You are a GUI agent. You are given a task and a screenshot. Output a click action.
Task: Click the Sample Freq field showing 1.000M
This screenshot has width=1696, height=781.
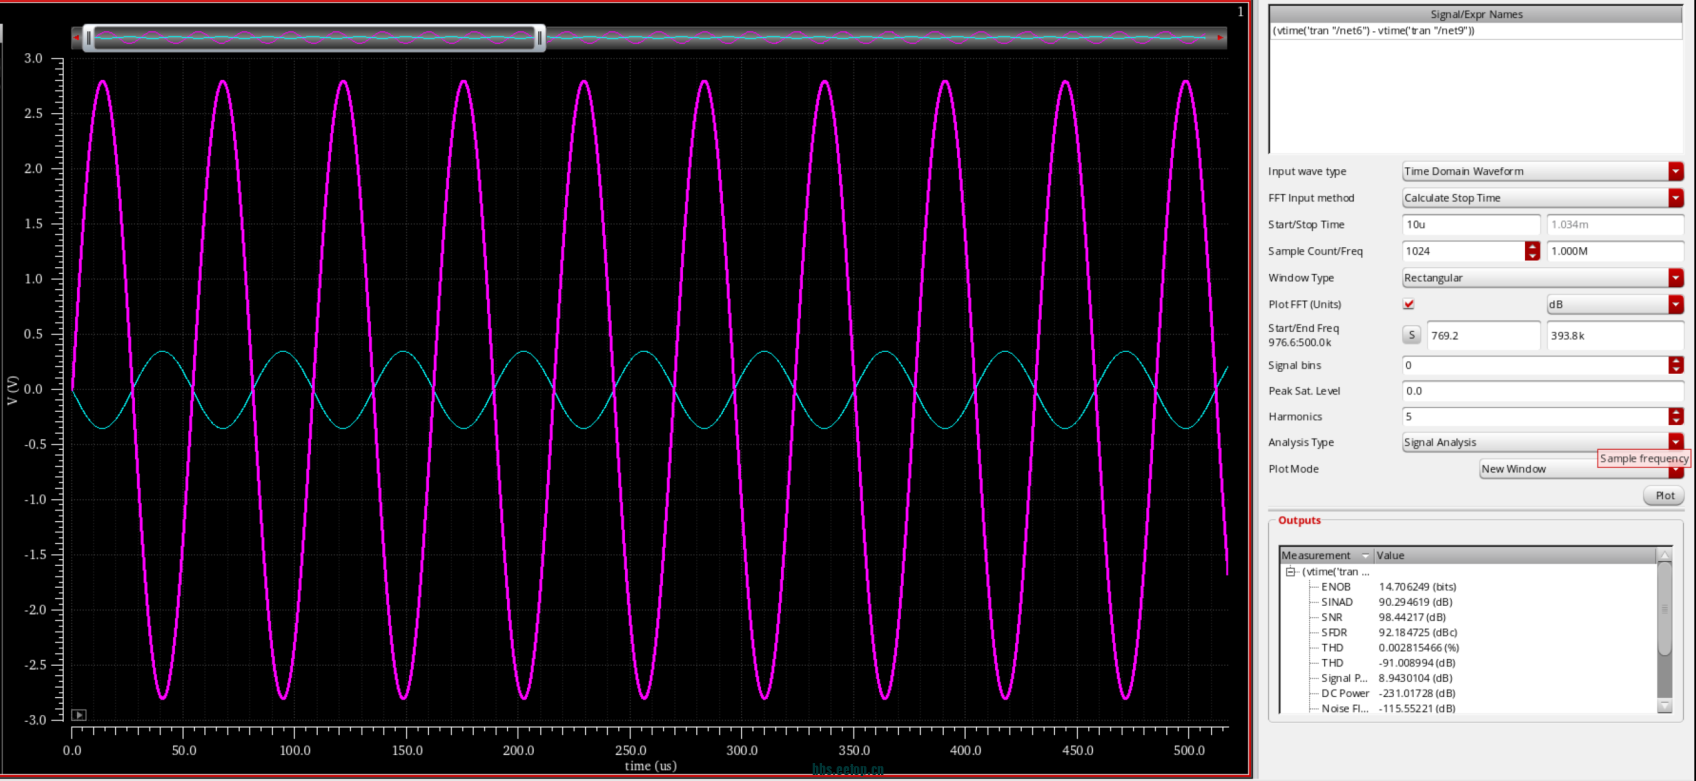click(1615, 251)
